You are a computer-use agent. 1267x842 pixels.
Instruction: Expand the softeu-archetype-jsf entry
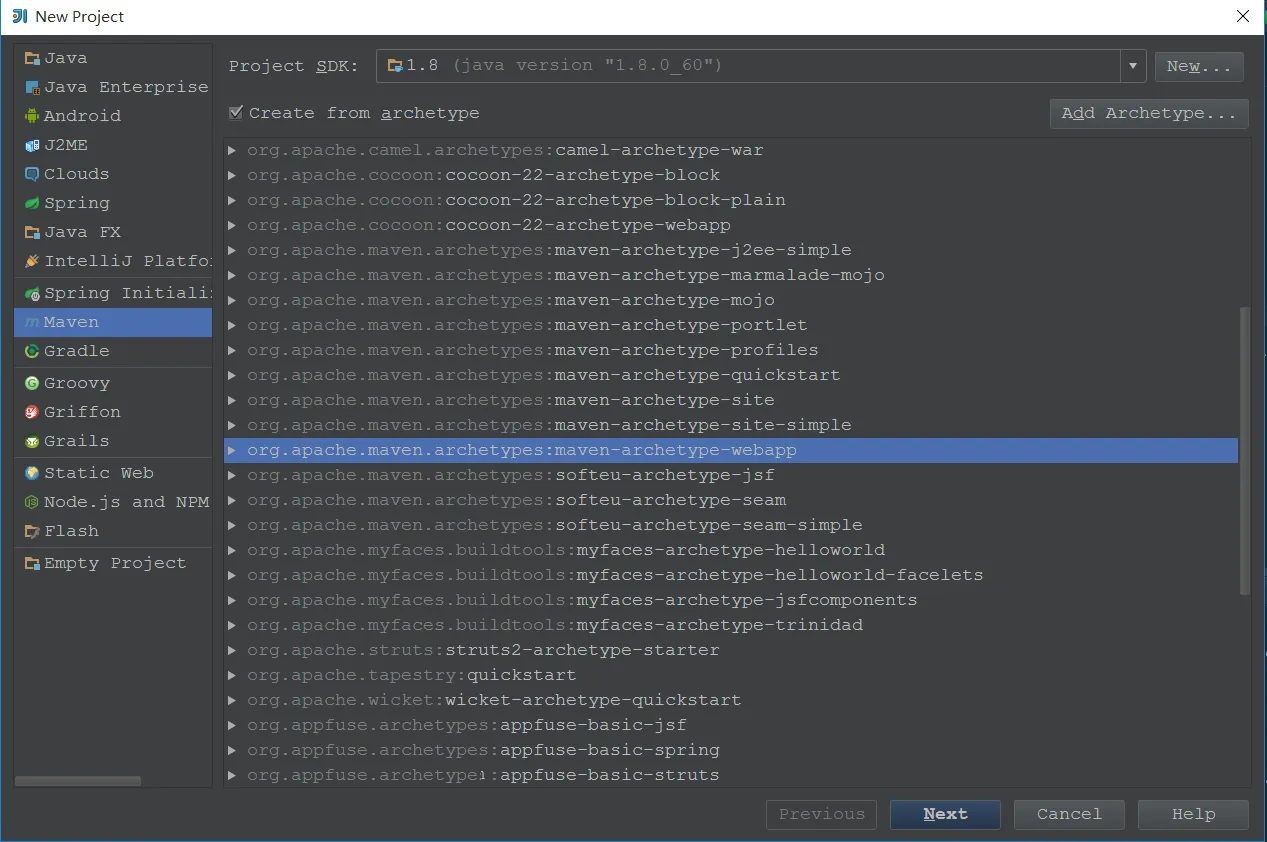click(x=232, y=475)
